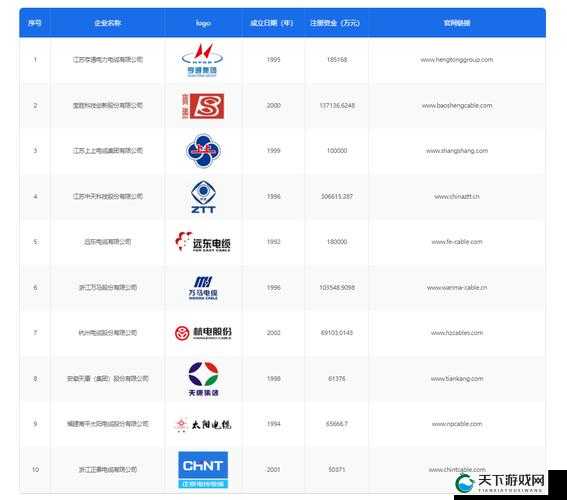This screenshot has width=567, height=500.
Task: Click registered capital value 185158
Action: [x=337, y=60]
